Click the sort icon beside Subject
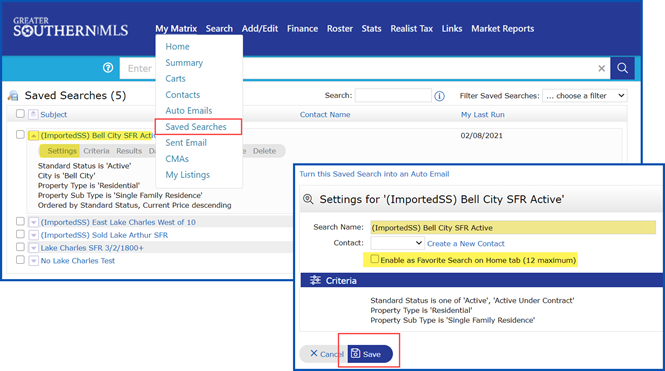This screenshot has width=665, height=371. coord(33,114)
